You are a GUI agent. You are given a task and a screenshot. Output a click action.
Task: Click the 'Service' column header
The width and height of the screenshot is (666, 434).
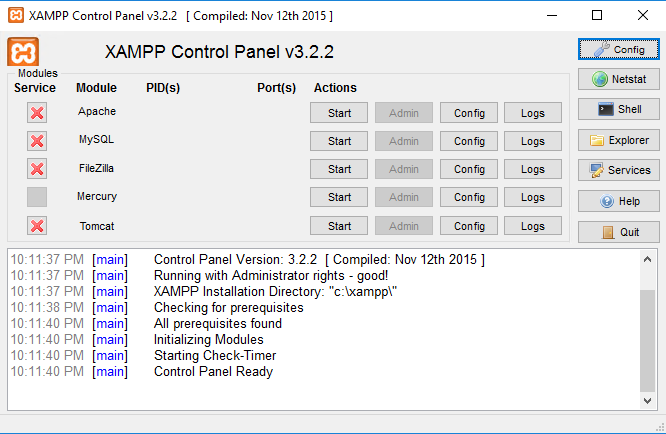35,88
